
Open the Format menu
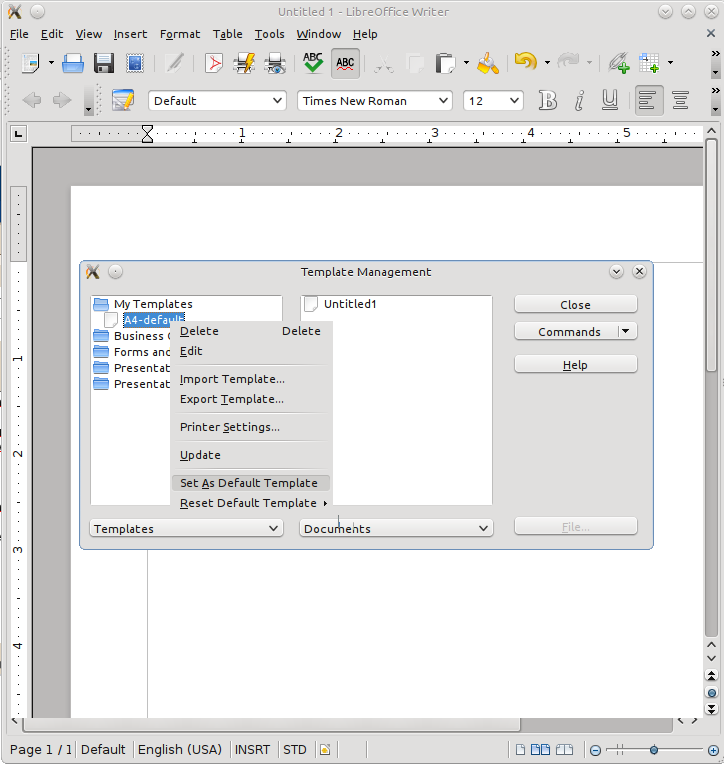180,34
